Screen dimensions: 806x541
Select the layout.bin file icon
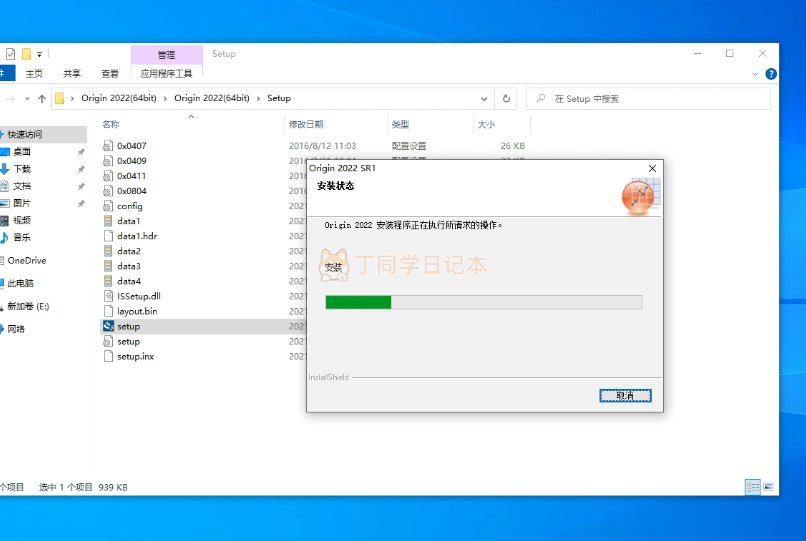pyautogui.click(x=108, y=311)
